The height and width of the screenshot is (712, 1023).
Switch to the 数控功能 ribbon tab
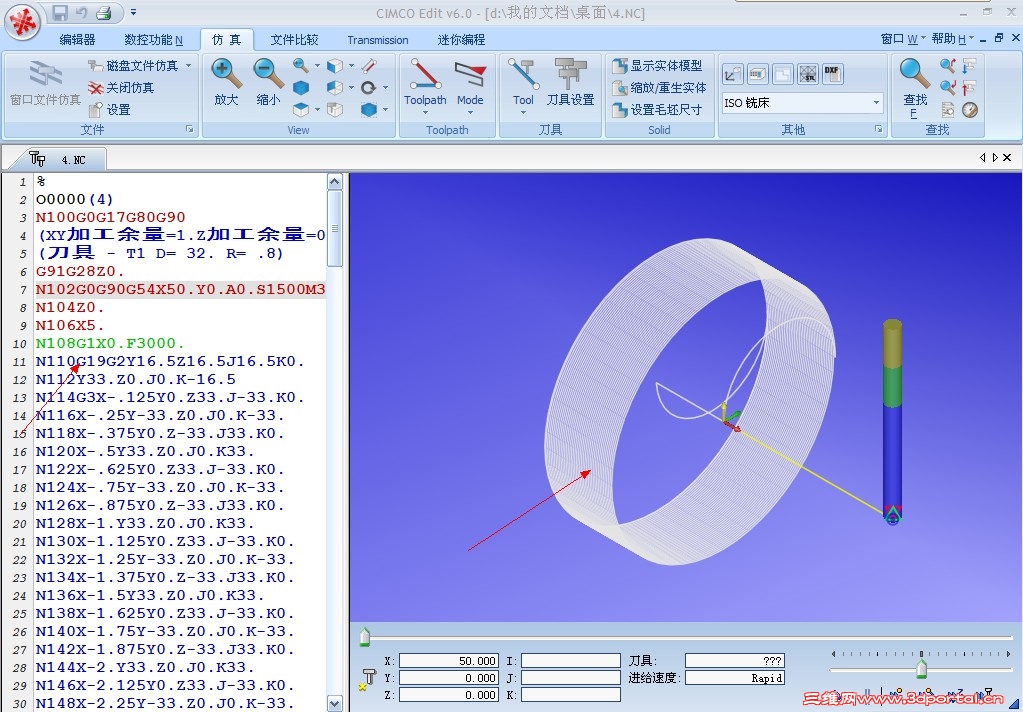click(x=153, y=40)
